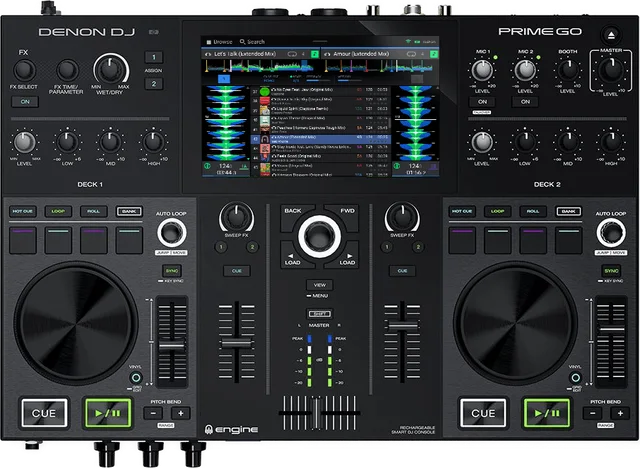Image resolution: width=640 pixels, height=468 pixels.
Task: Tap the Deck 2 CUE button
Action: coord(483,413)
